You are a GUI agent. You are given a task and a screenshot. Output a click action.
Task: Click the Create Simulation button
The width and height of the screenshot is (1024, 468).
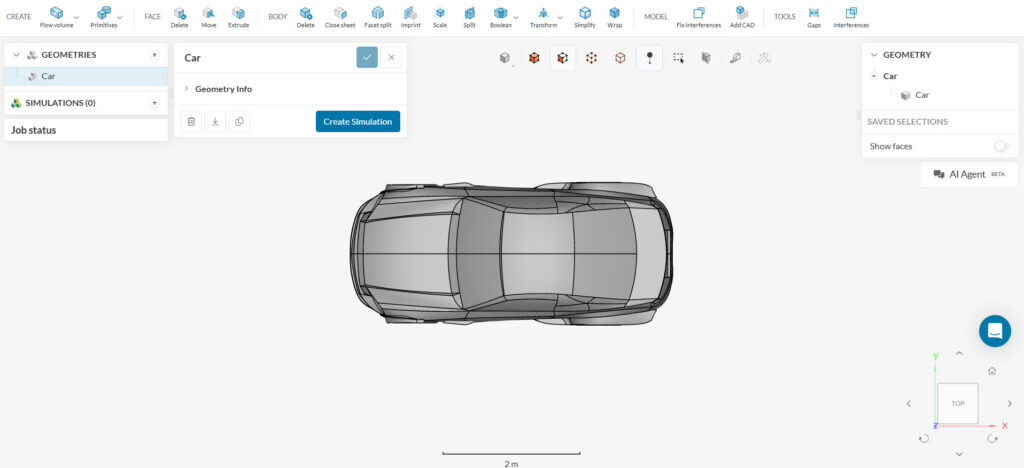[358, 121]
